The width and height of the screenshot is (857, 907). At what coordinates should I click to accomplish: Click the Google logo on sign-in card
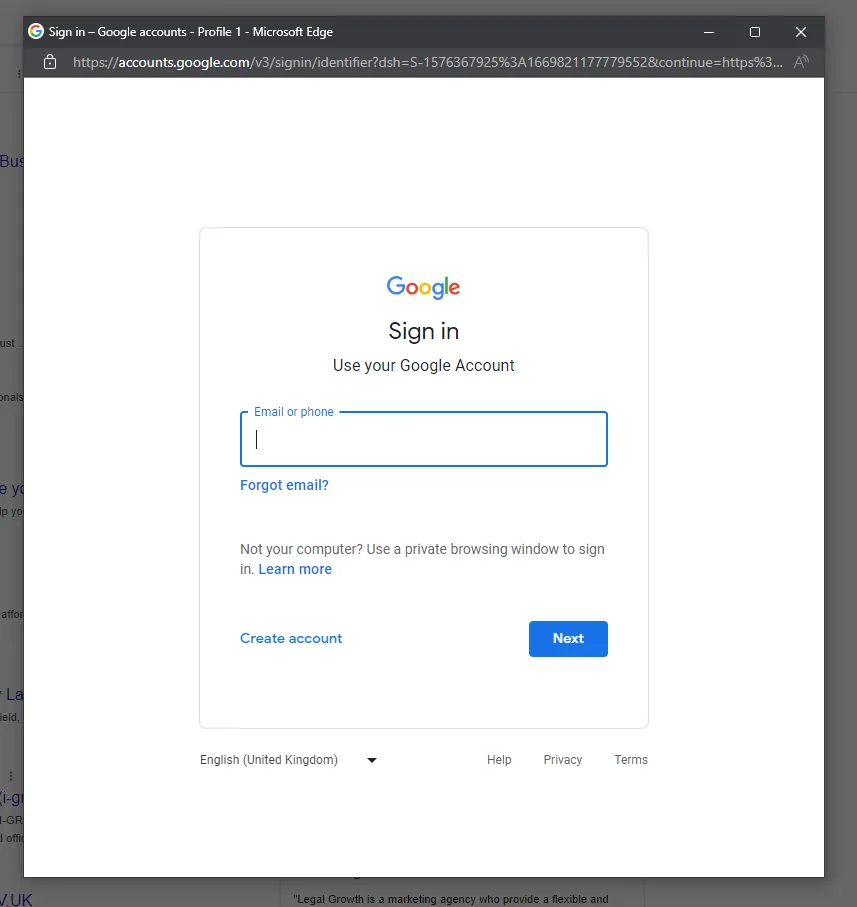click(x=423, y=287)
